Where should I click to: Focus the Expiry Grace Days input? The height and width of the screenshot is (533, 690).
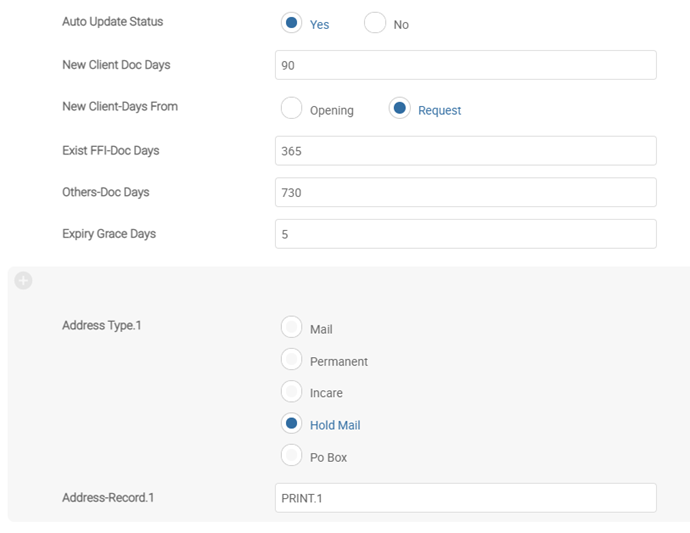click(465, 234)
